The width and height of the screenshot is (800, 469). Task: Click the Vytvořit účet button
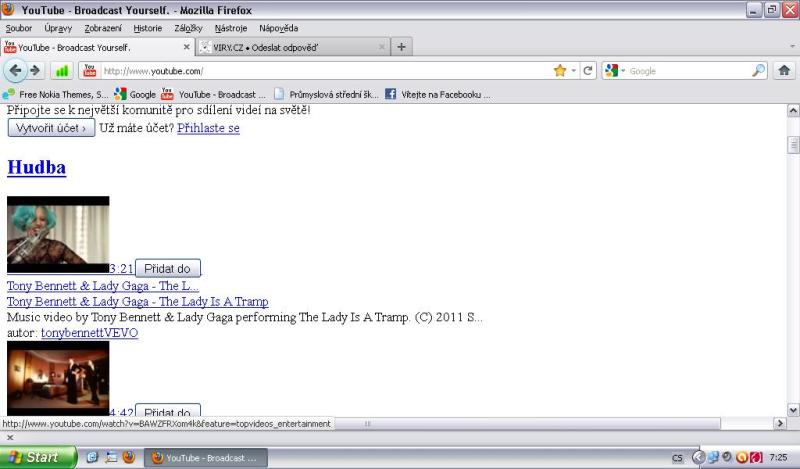pyautogui.click(x=51, y=128)
